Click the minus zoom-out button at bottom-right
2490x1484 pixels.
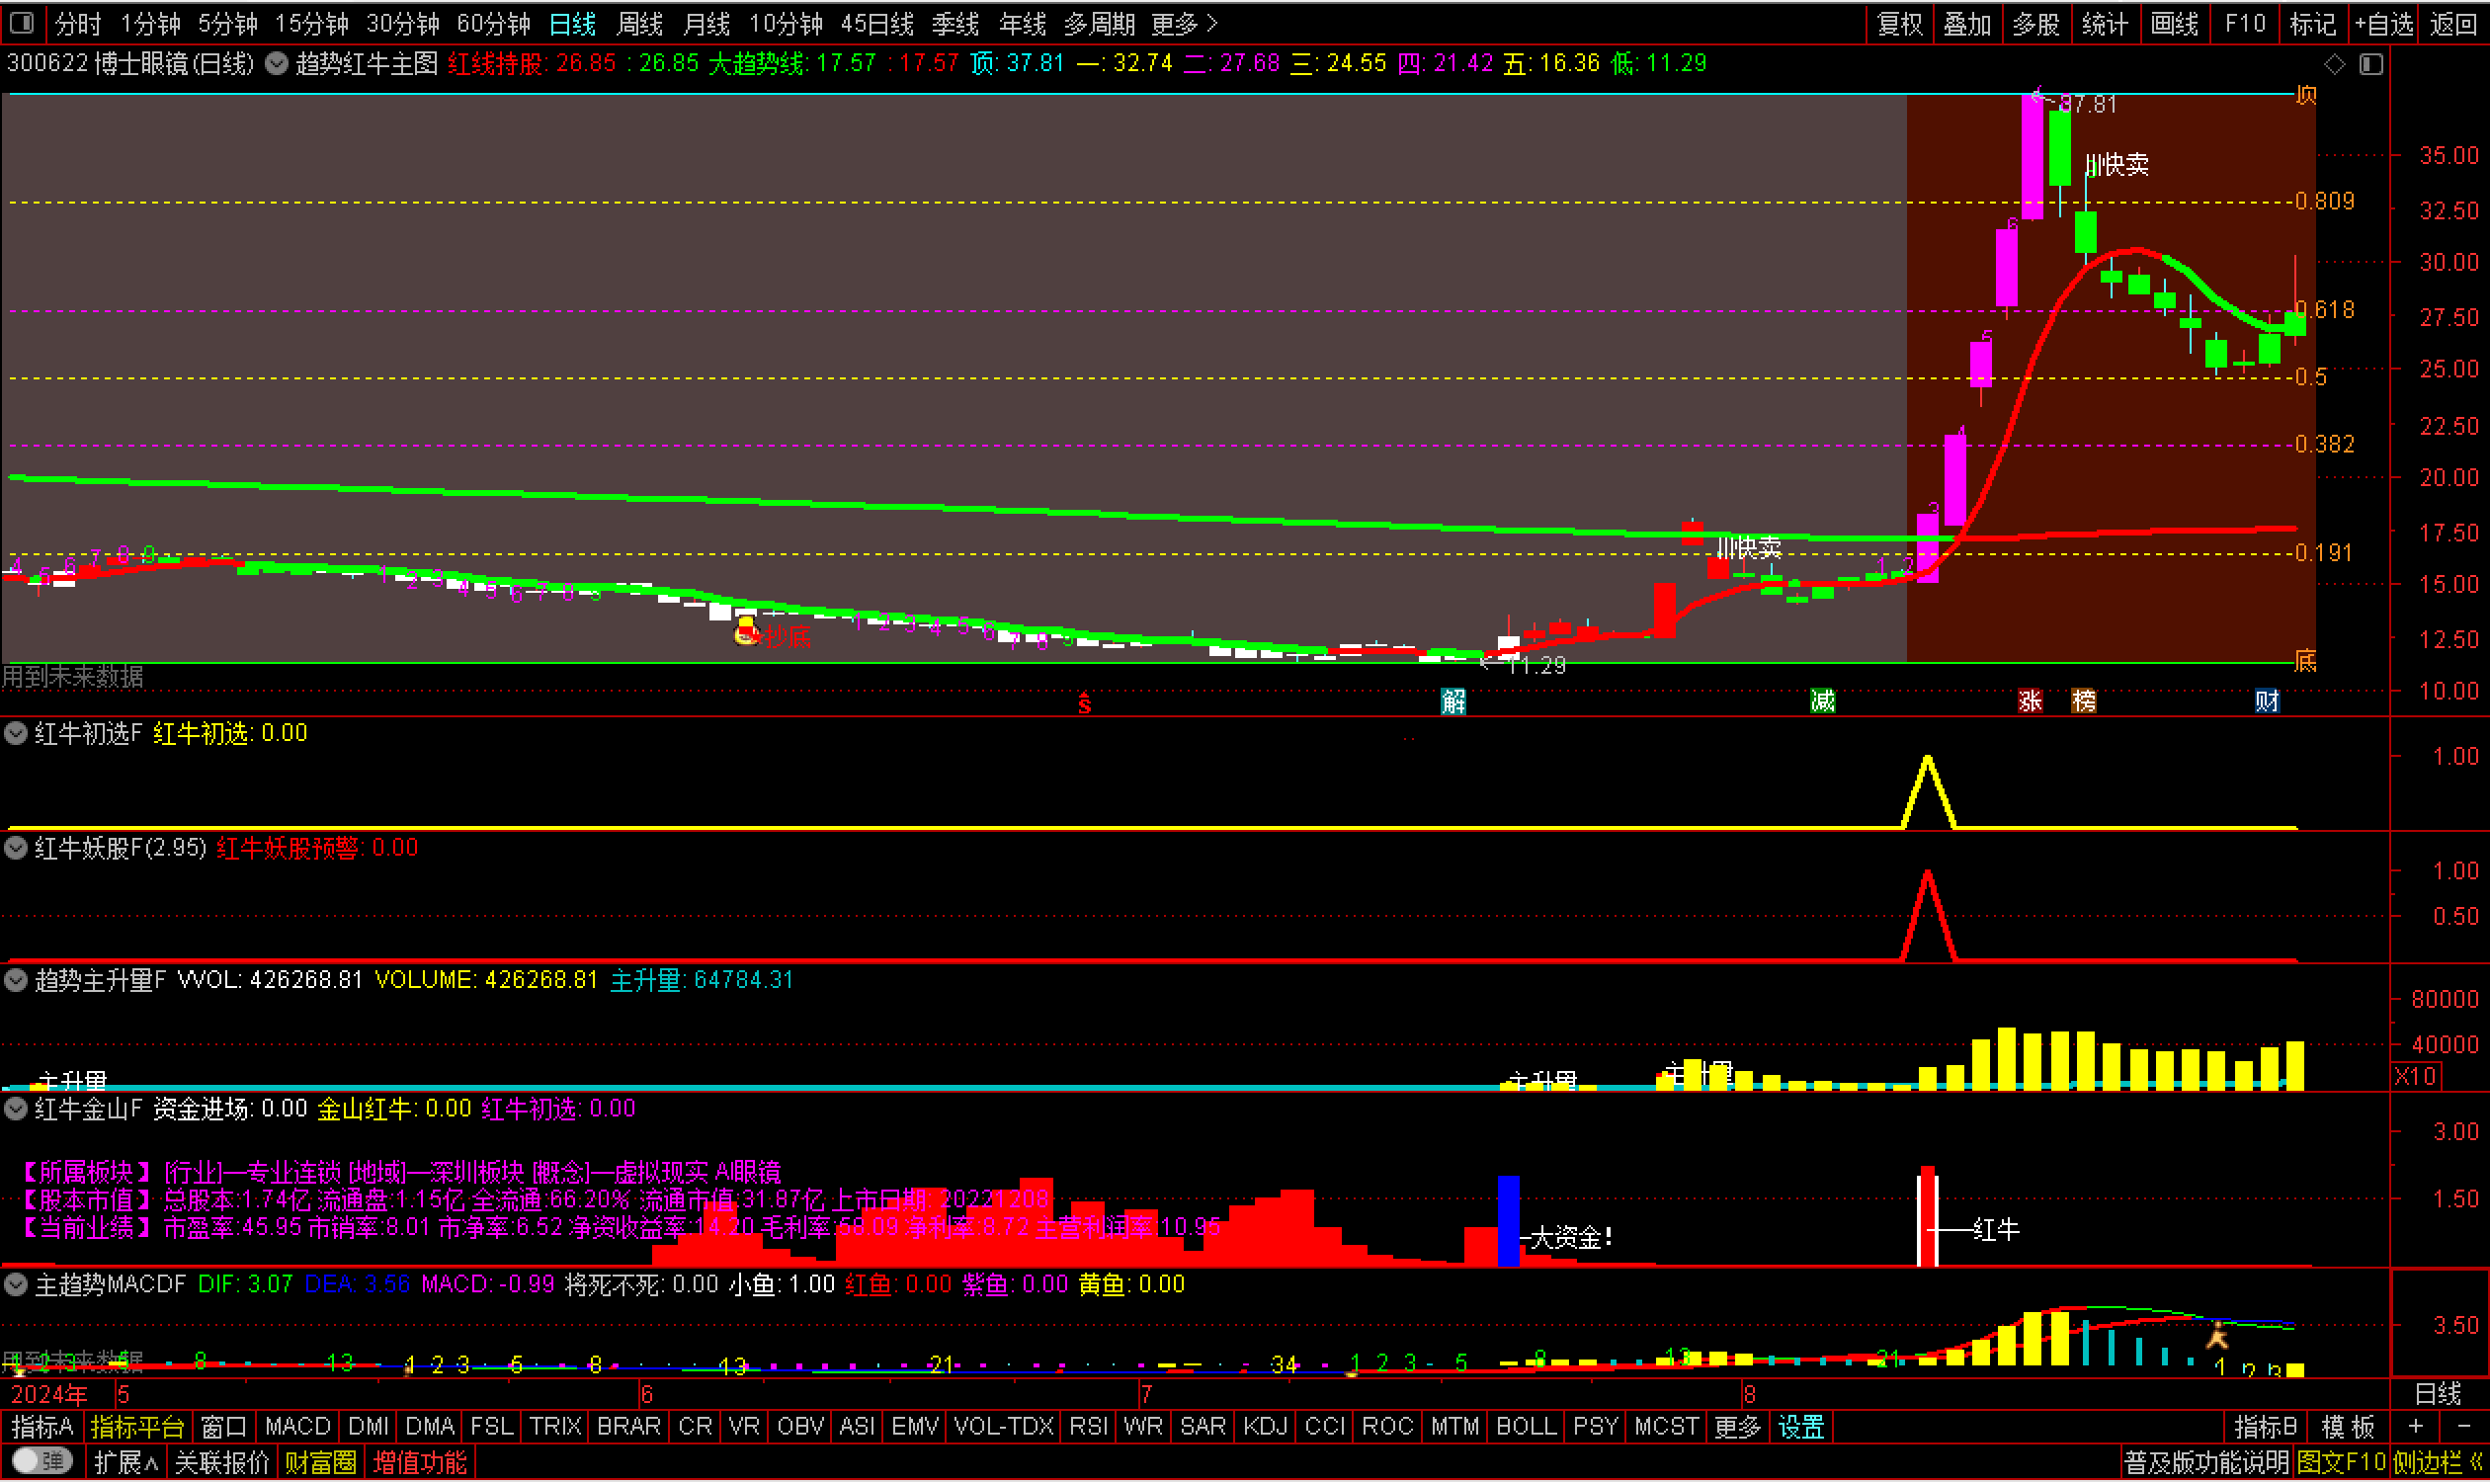[x=2463, y=1427]
